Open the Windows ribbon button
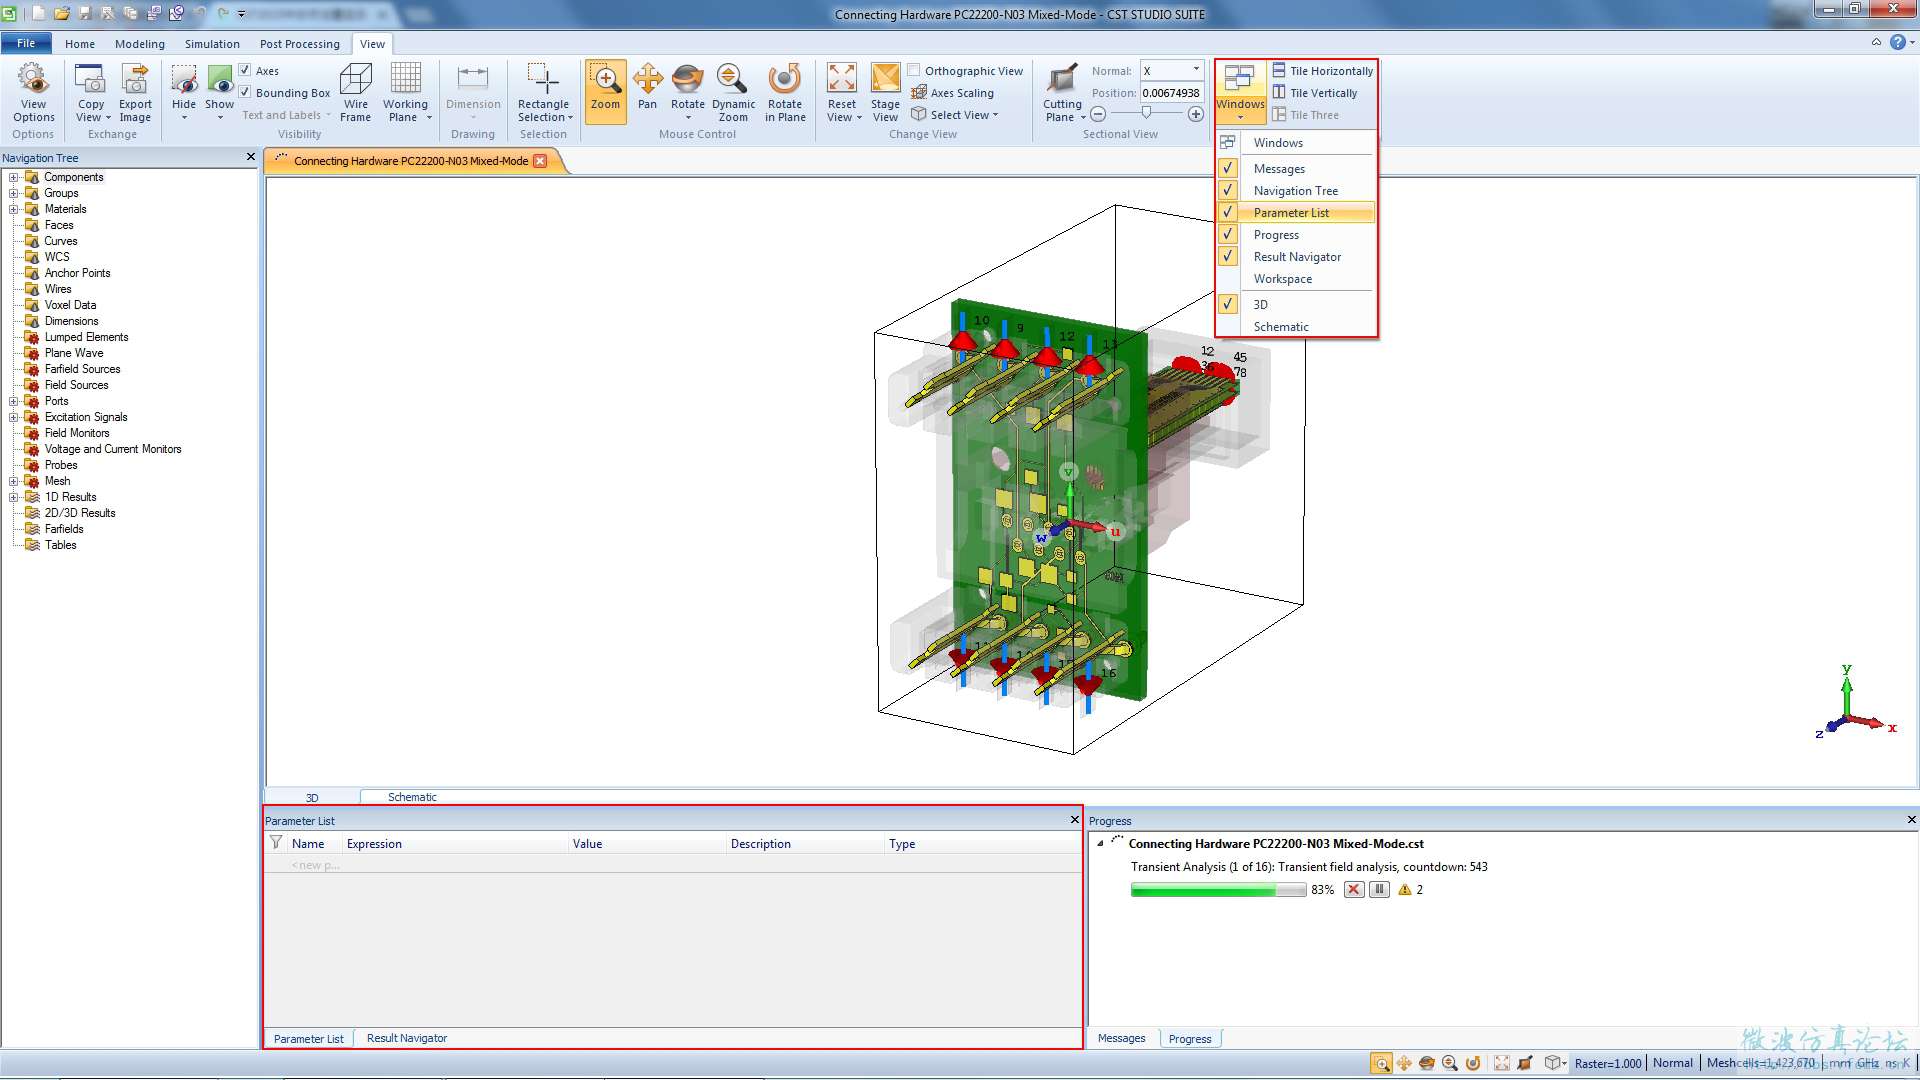The width and height of the screenshot is (1920, 1080). pos(1240,91)
